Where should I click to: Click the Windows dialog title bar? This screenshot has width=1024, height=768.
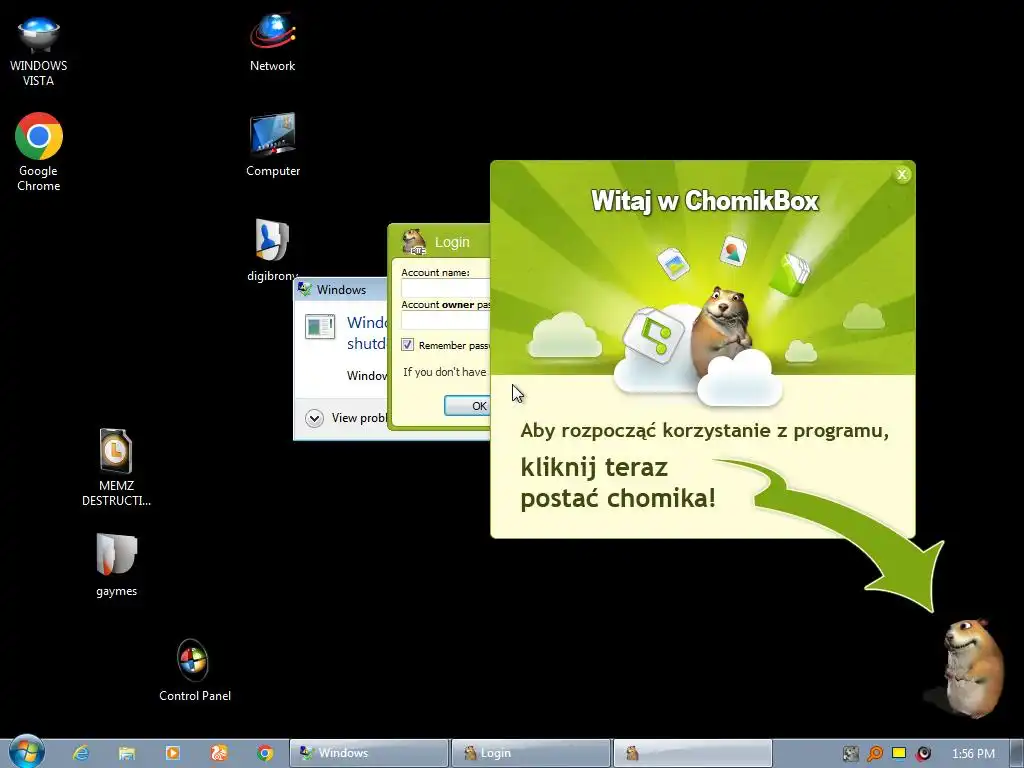point(340,289)
